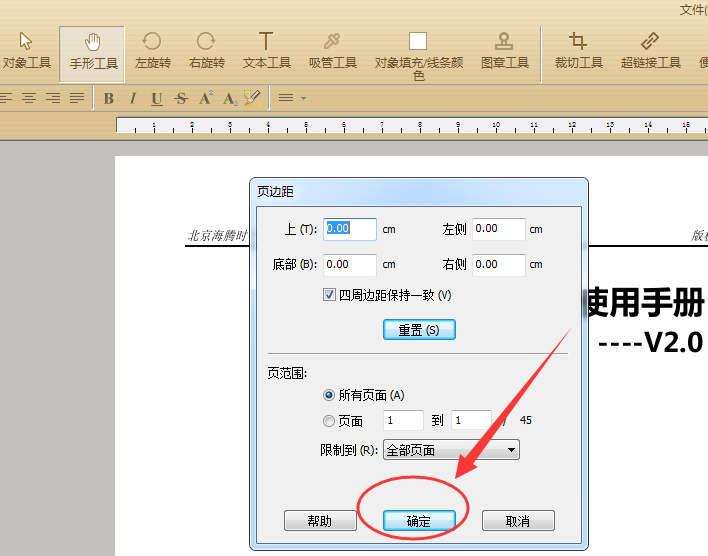Open the 限制到 全部页面 dropdown

[451, 450]
